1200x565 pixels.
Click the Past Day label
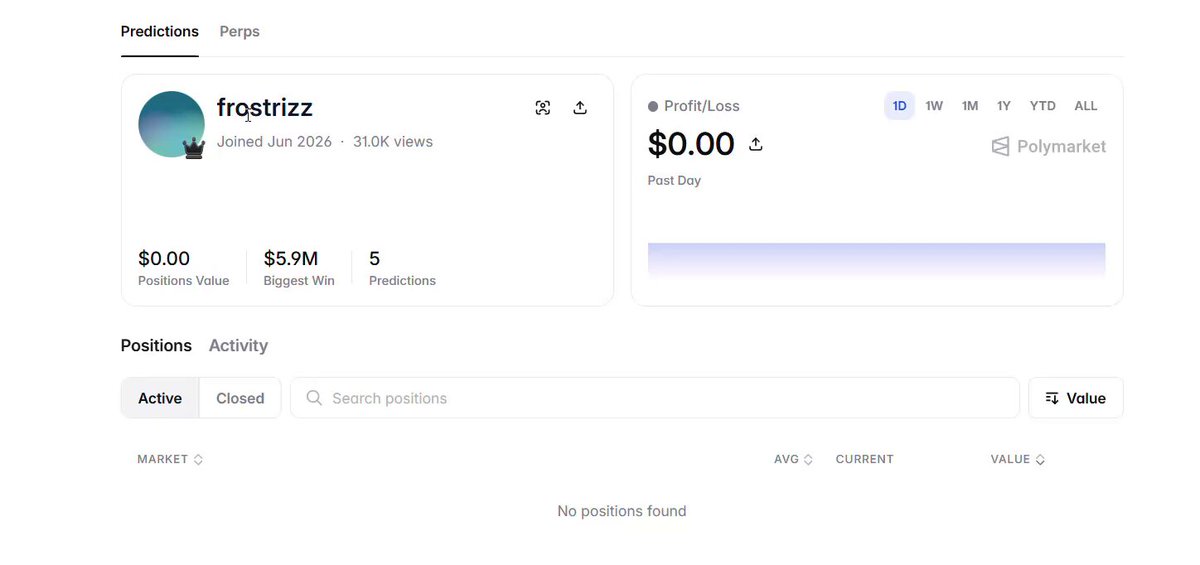click(x=674, y=181)
